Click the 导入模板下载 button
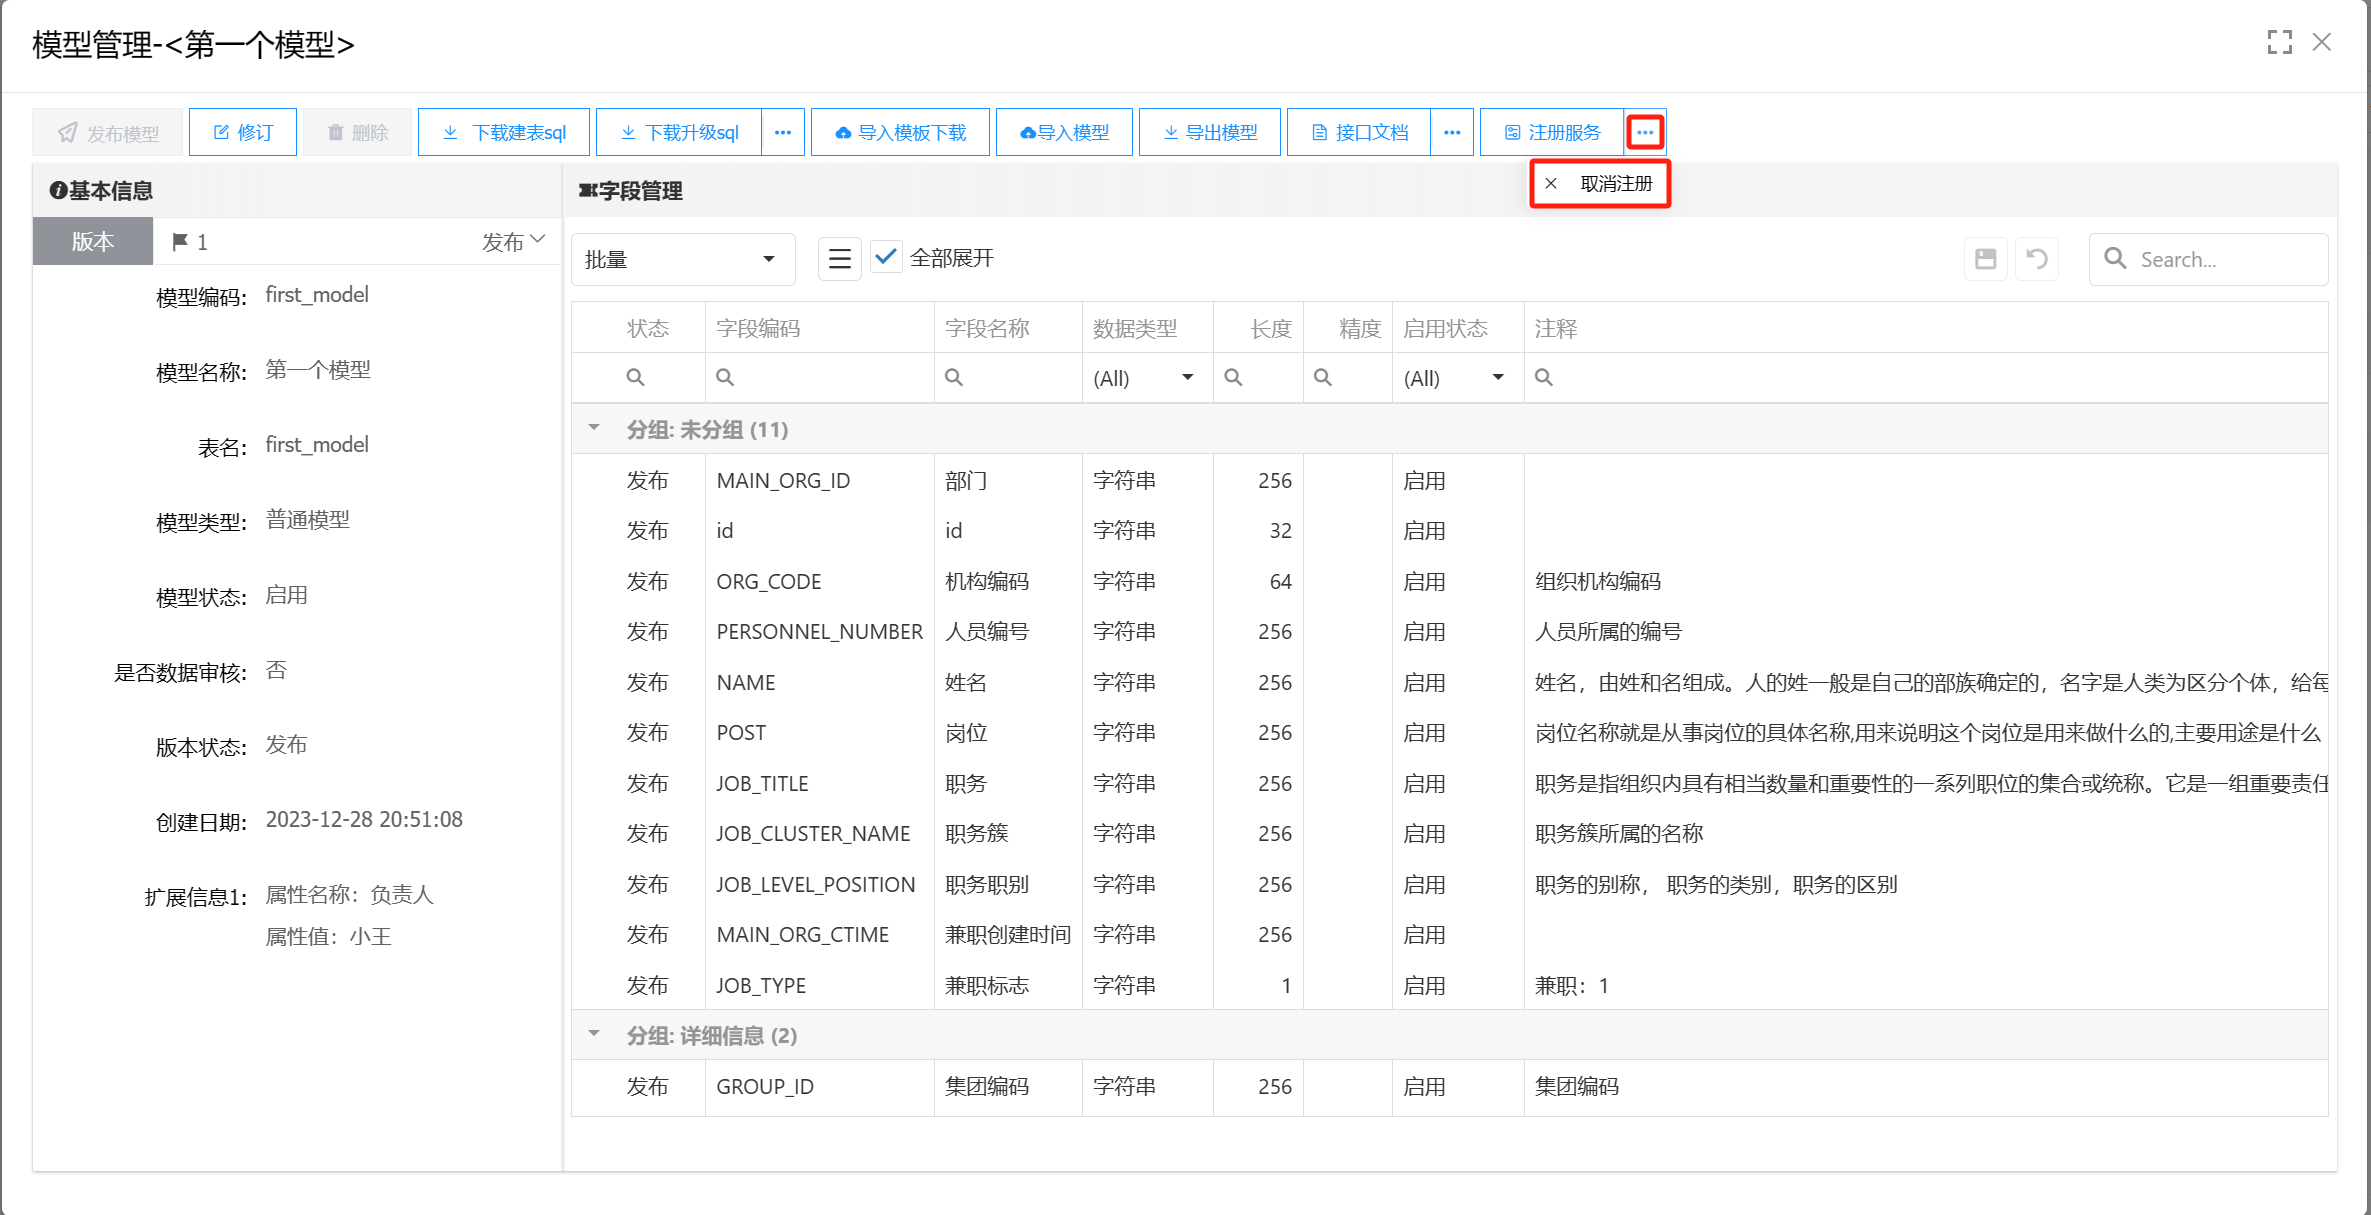This screenshot has width=2371, height=1215. (x=900, y=133)
